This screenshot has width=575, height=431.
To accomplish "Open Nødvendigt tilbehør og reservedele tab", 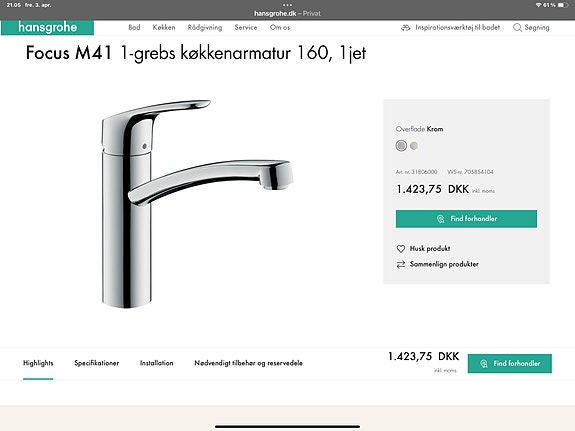I will coord(249,363).
